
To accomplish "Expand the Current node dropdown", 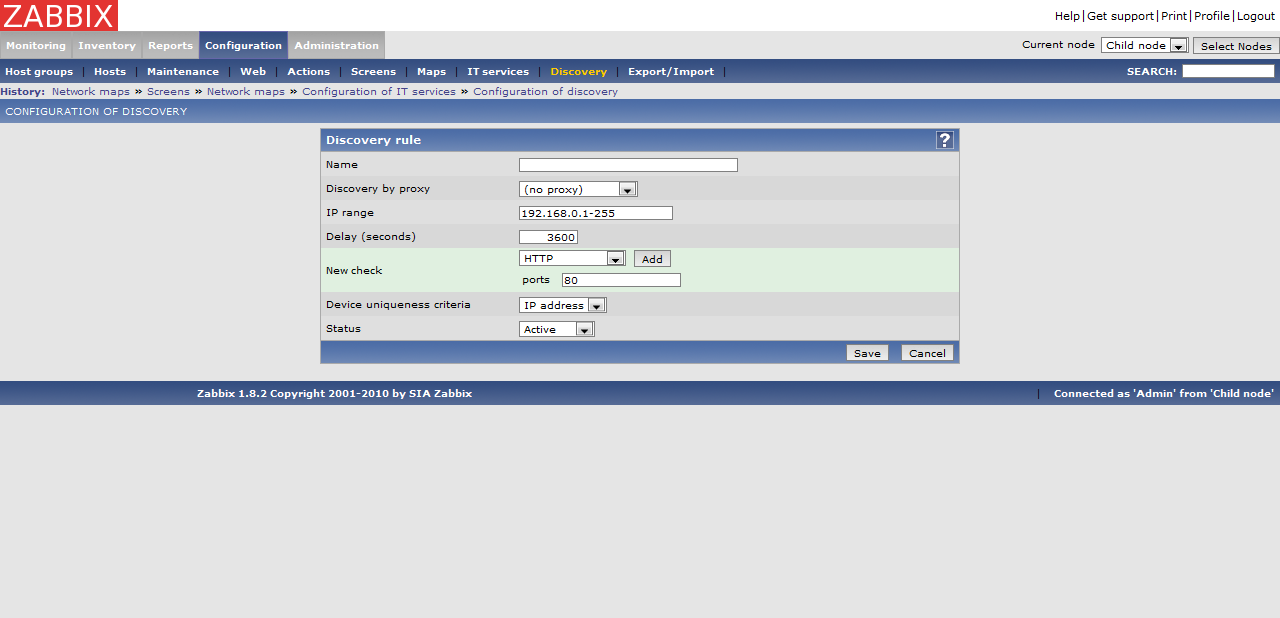I will 1144,46.
